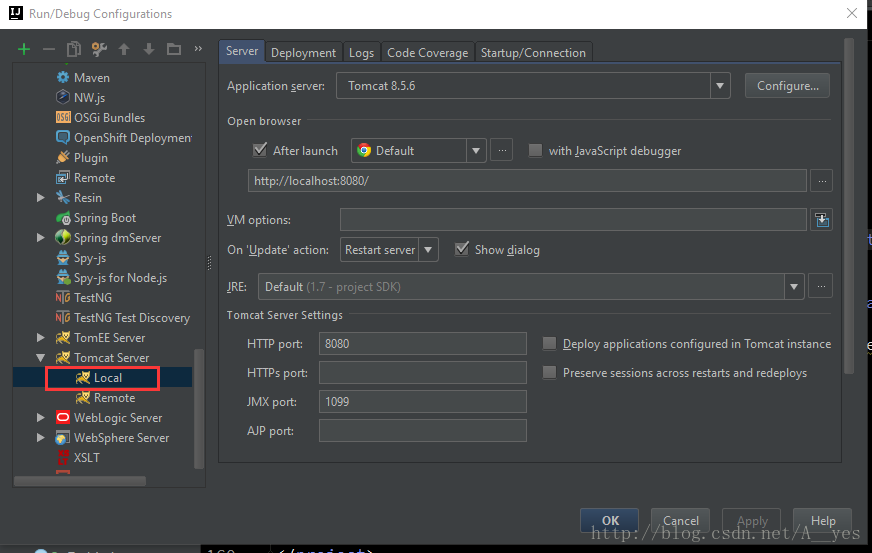This screenshot has width=872, height=553.
Task: Add a new configuration with plus icon
Action: pos(24,50)
